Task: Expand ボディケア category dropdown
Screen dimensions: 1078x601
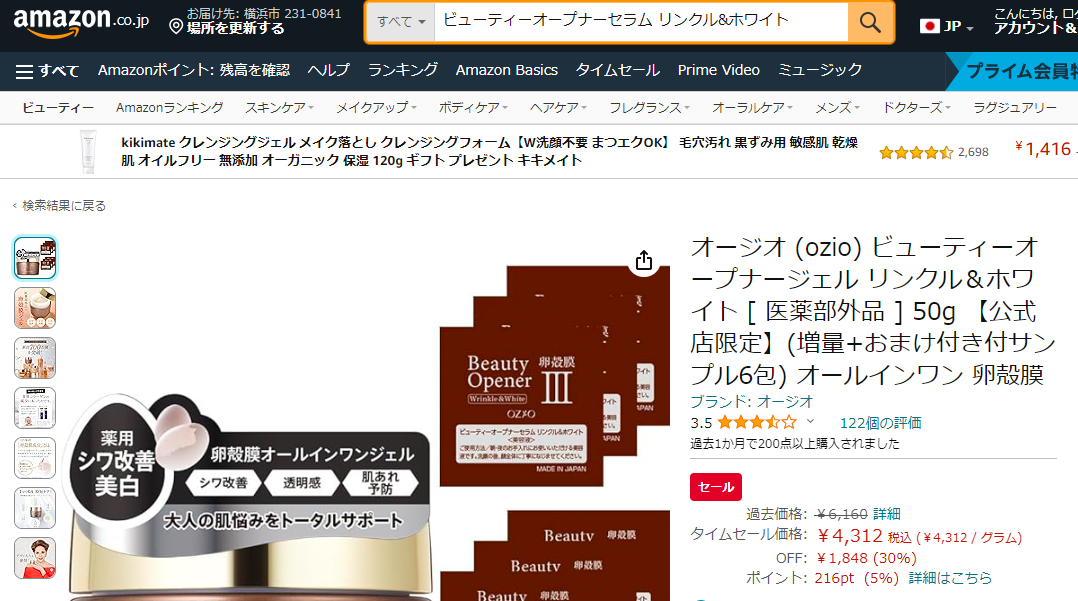Action: pos(473,107)
